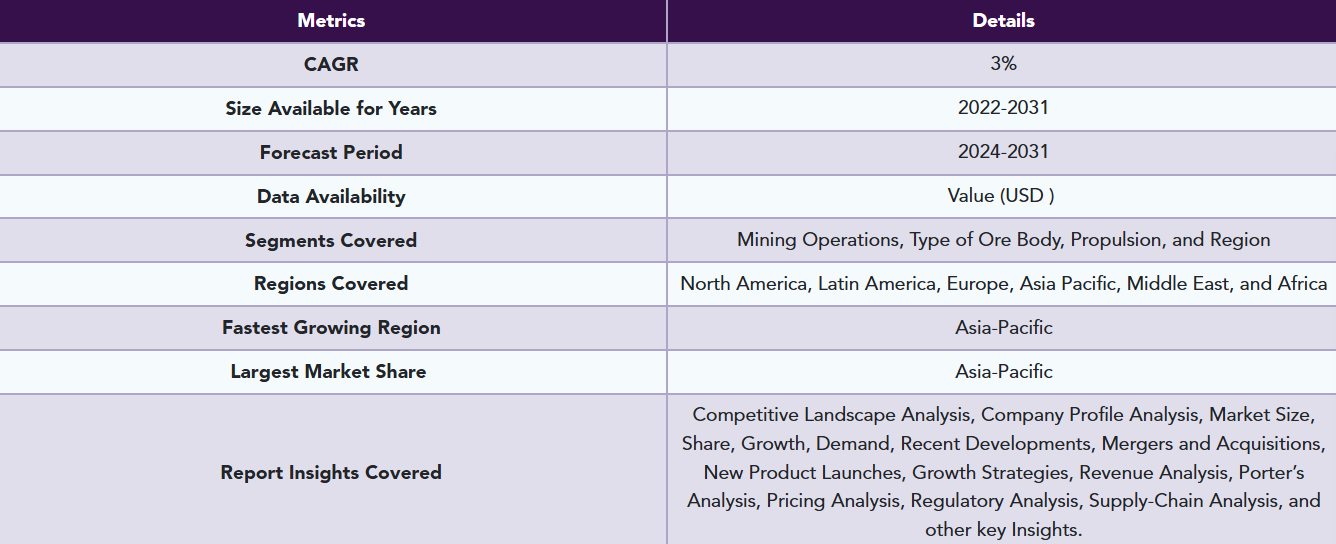Screen dimensions: 1336x544
Task: Click the 2024-2031 forecast value
Action: tap(1003, 152)
